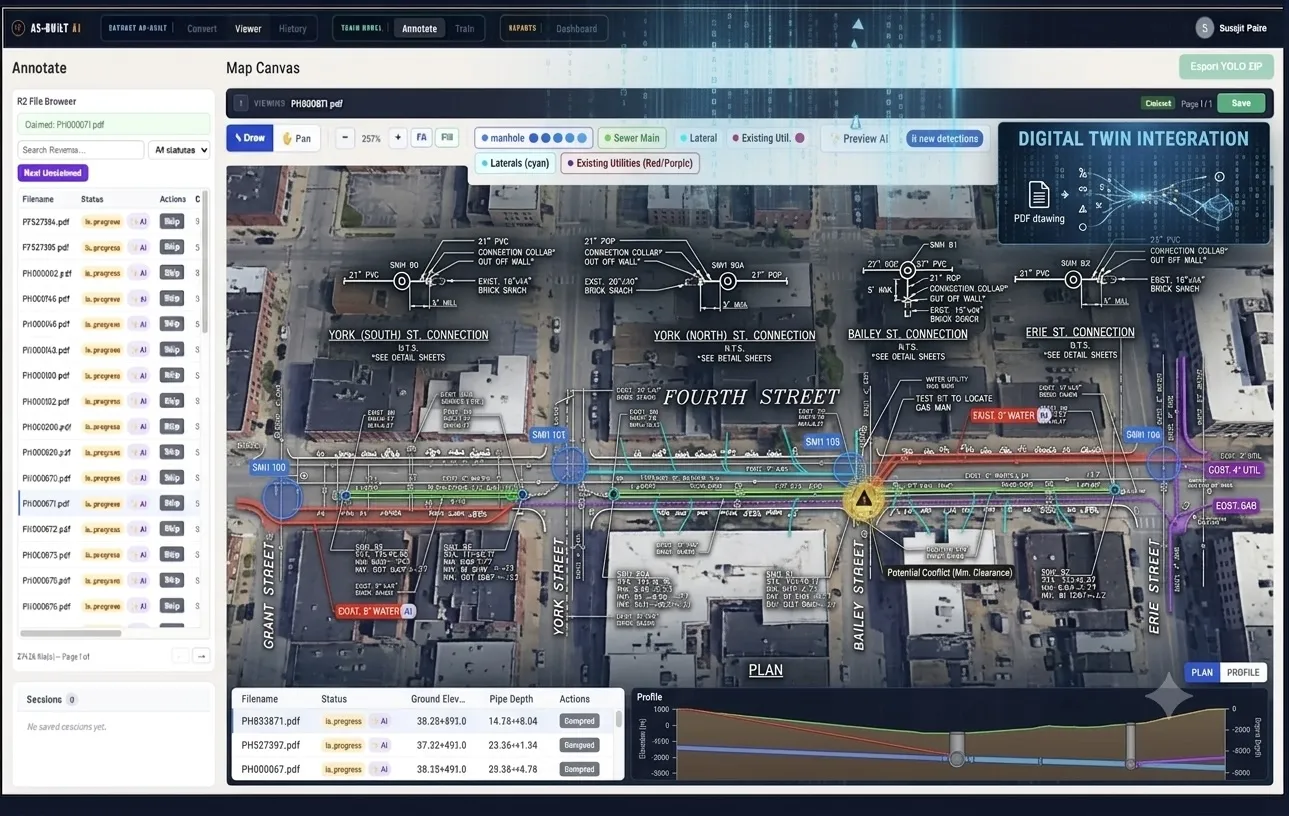Click the PDF drawing document icon

[x=1040, y=195]
